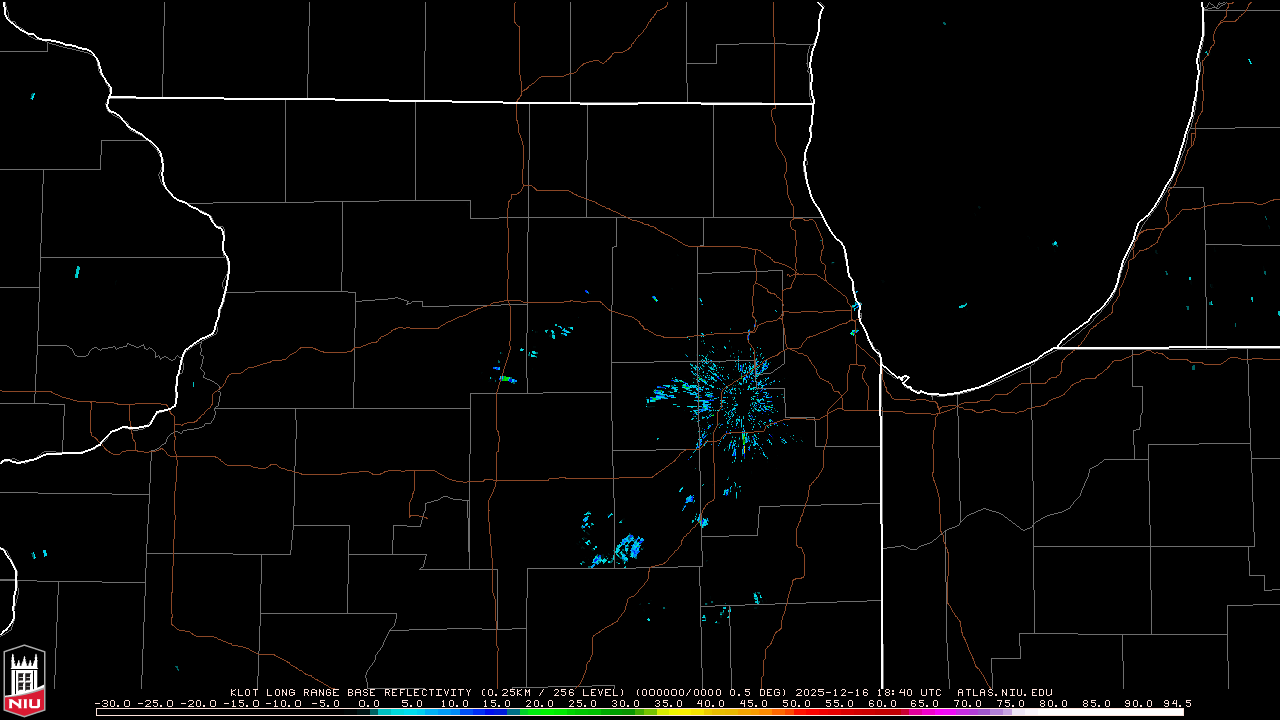Click the ATLAS.NIU.EDU label

click(x=1005, y=692)
